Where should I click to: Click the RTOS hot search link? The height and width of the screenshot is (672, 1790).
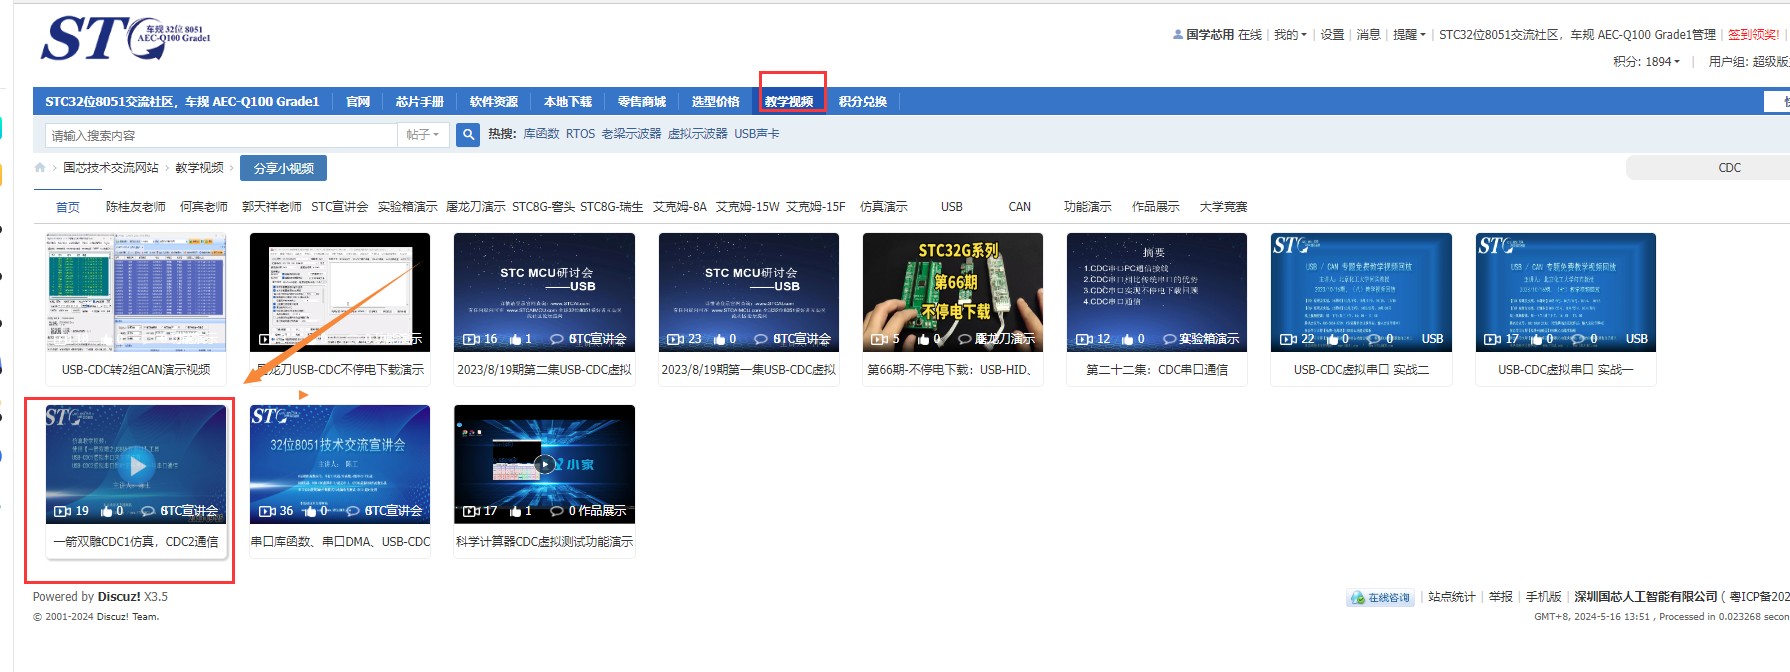pyautogui.click(x=580, y=134)
